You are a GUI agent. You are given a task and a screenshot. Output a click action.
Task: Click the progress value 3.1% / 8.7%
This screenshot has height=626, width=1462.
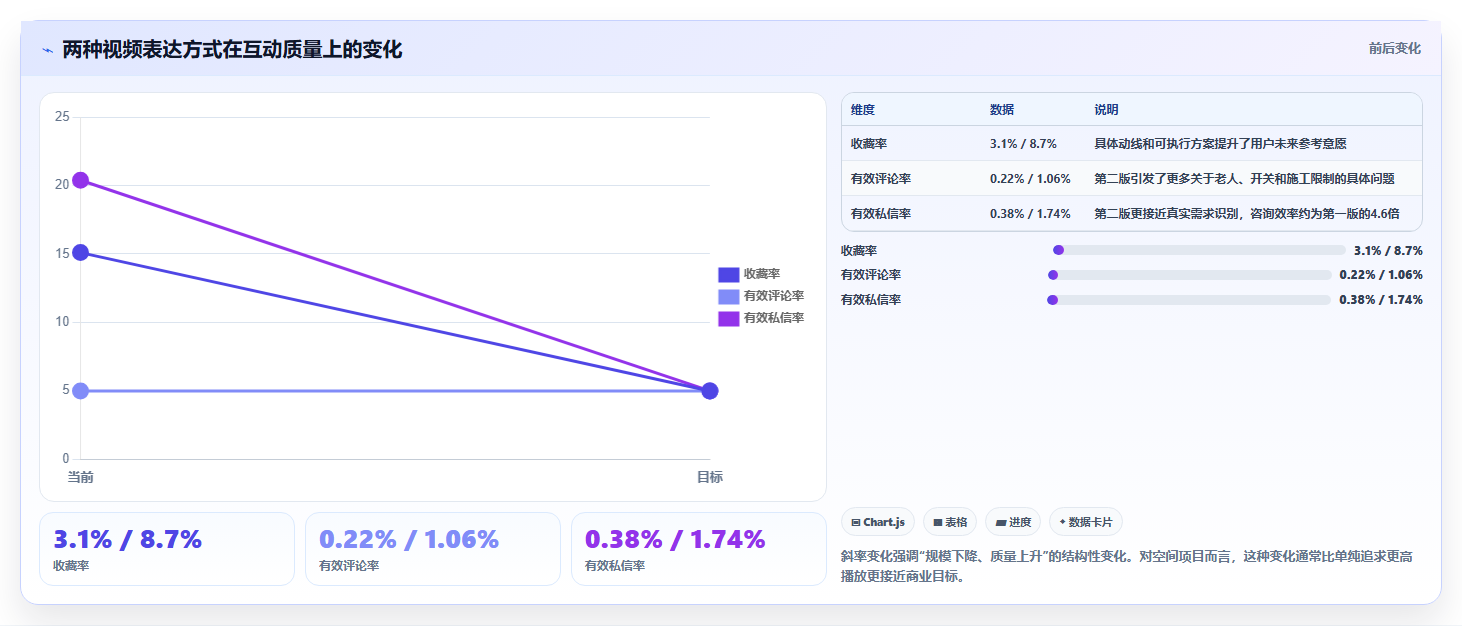pyautogui.click(x=1388, y=251)
